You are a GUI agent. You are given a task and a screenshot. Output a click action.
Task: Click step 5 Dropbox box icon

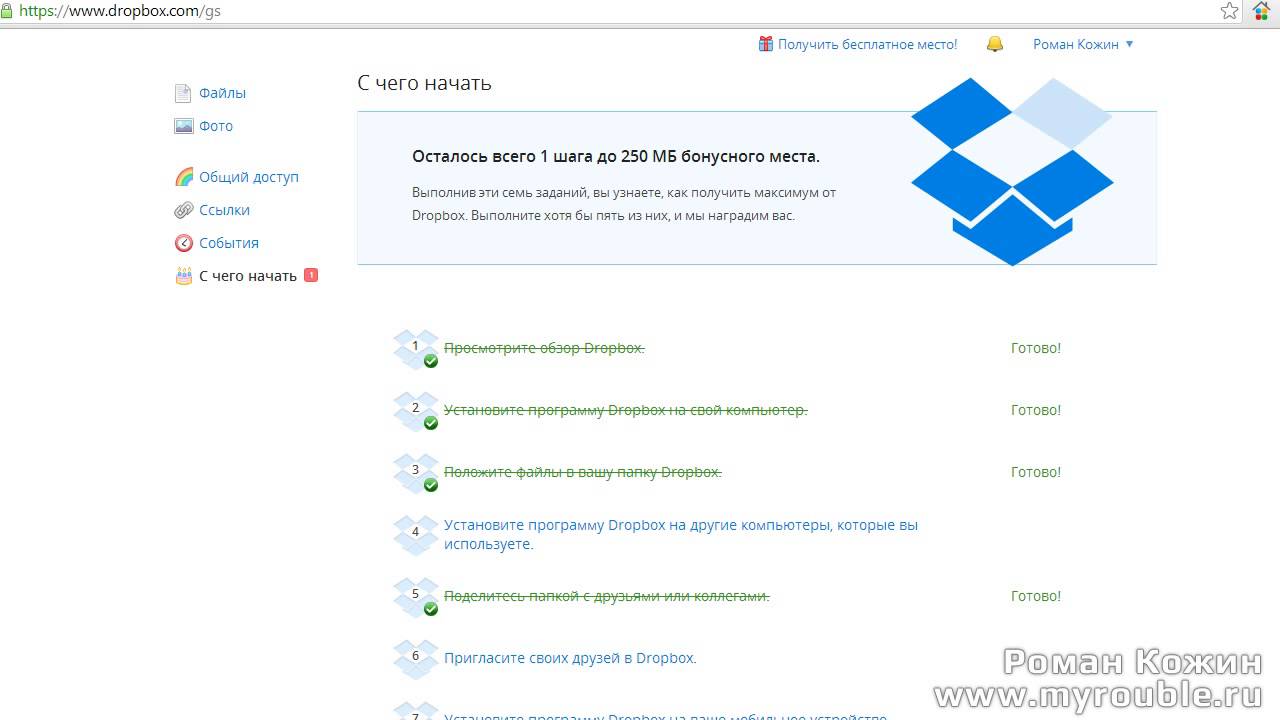tap(416, 596)
